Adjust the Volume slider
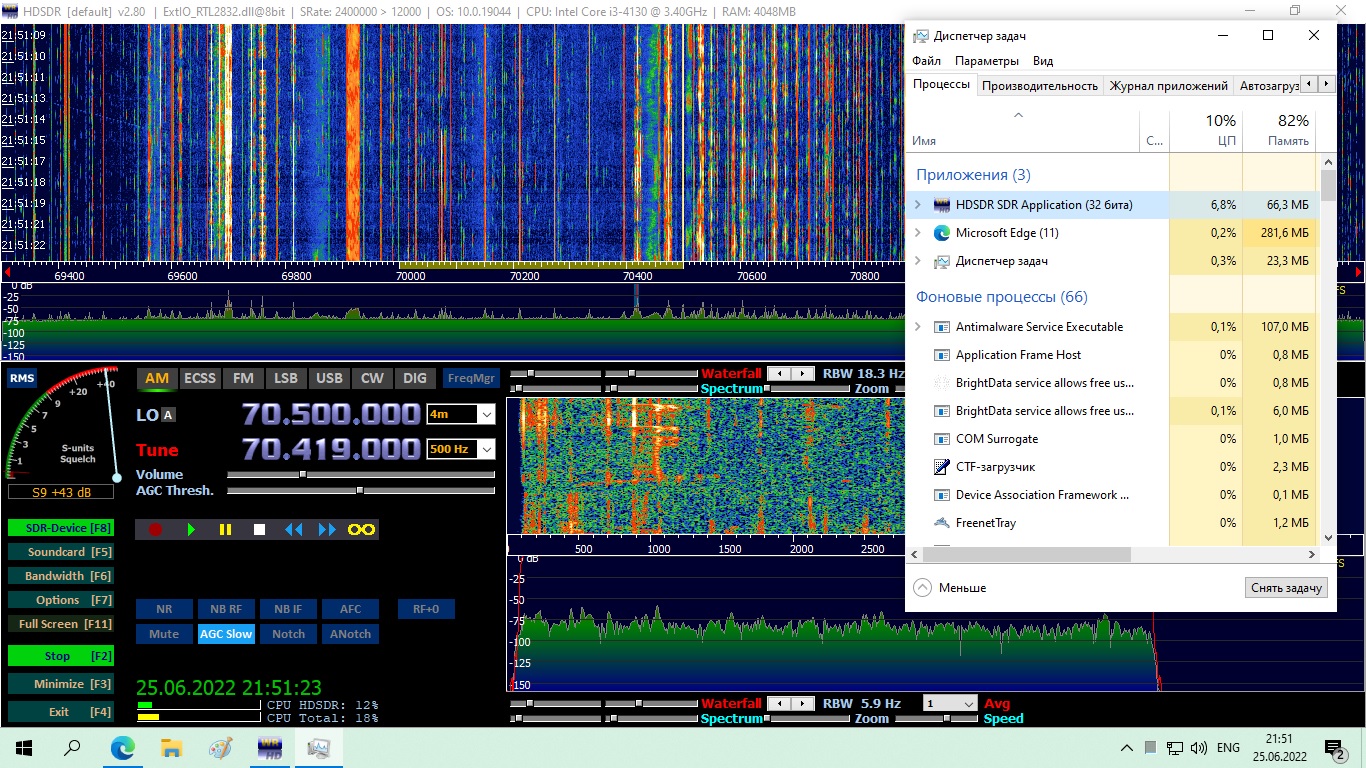Image resolution: width=1366 pixels, height=768 pixels. [303, 475]
